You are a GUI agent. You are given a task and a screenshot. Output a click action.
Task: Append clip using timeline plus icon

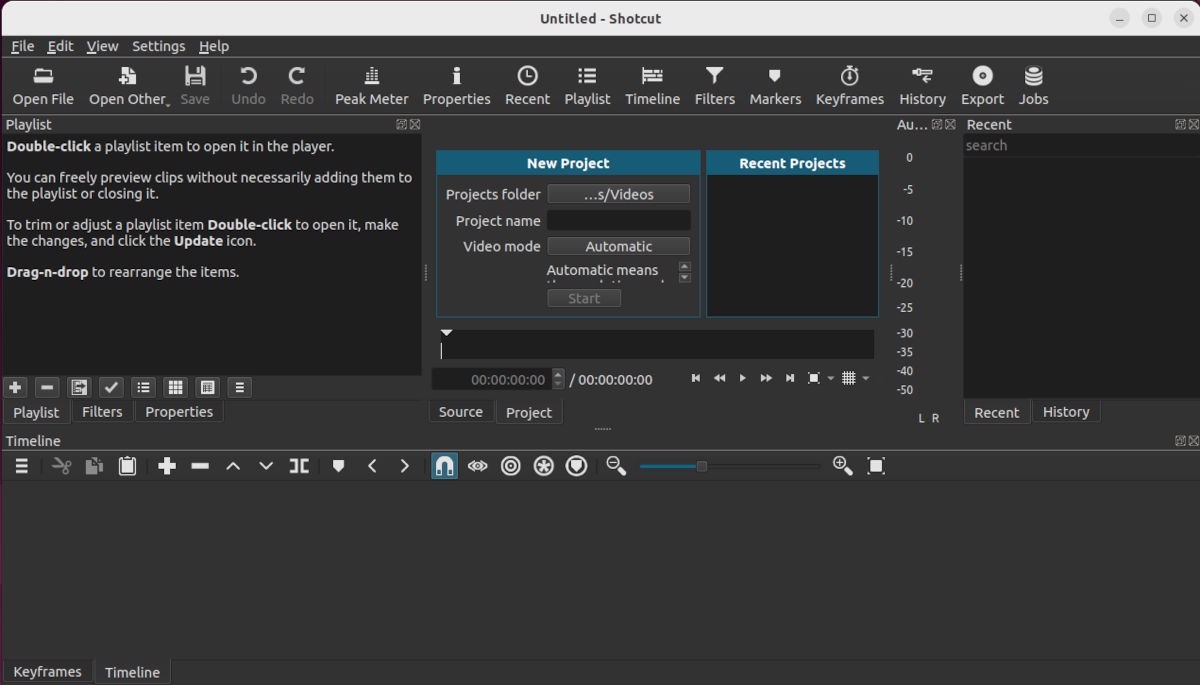167,465
